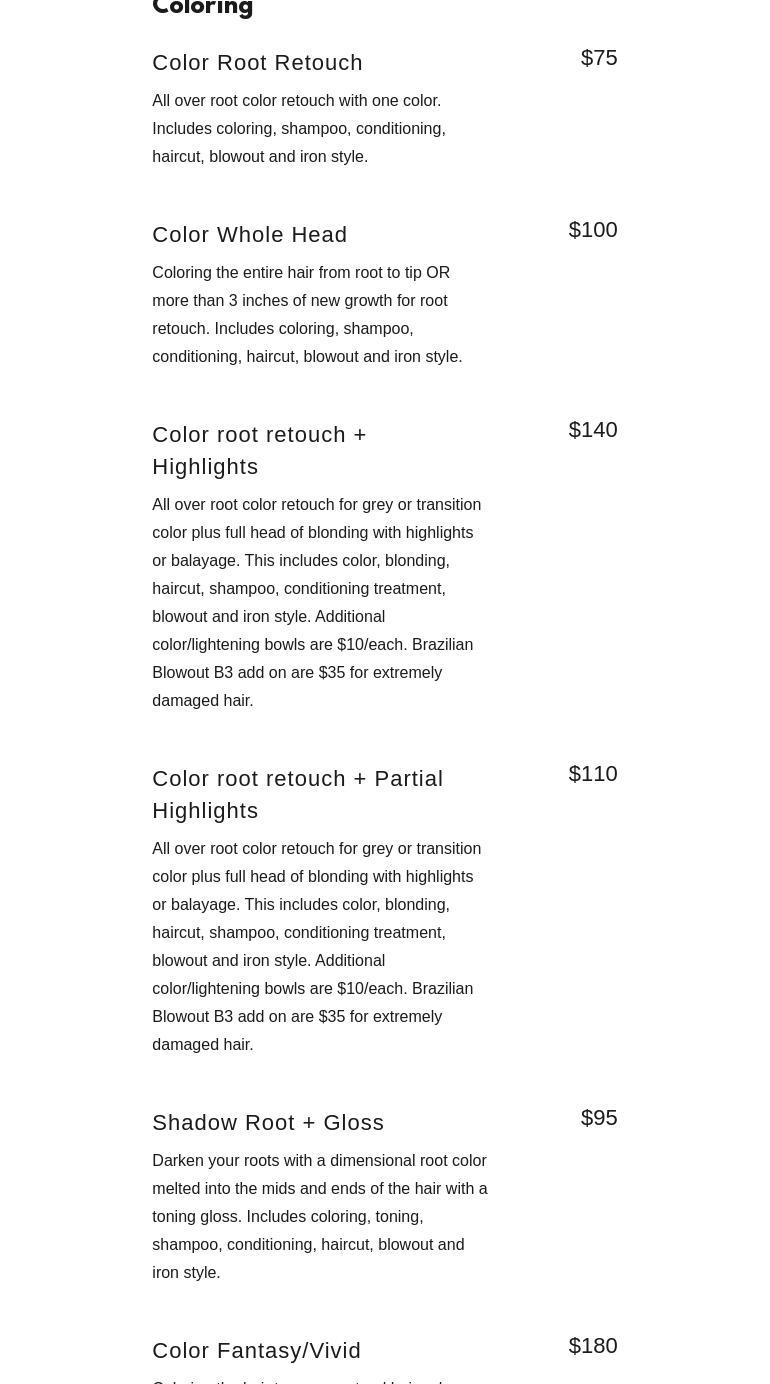Select the Color Whole Head service title
The height and width of the screenshot is (1384, 770).
[250, 234]
